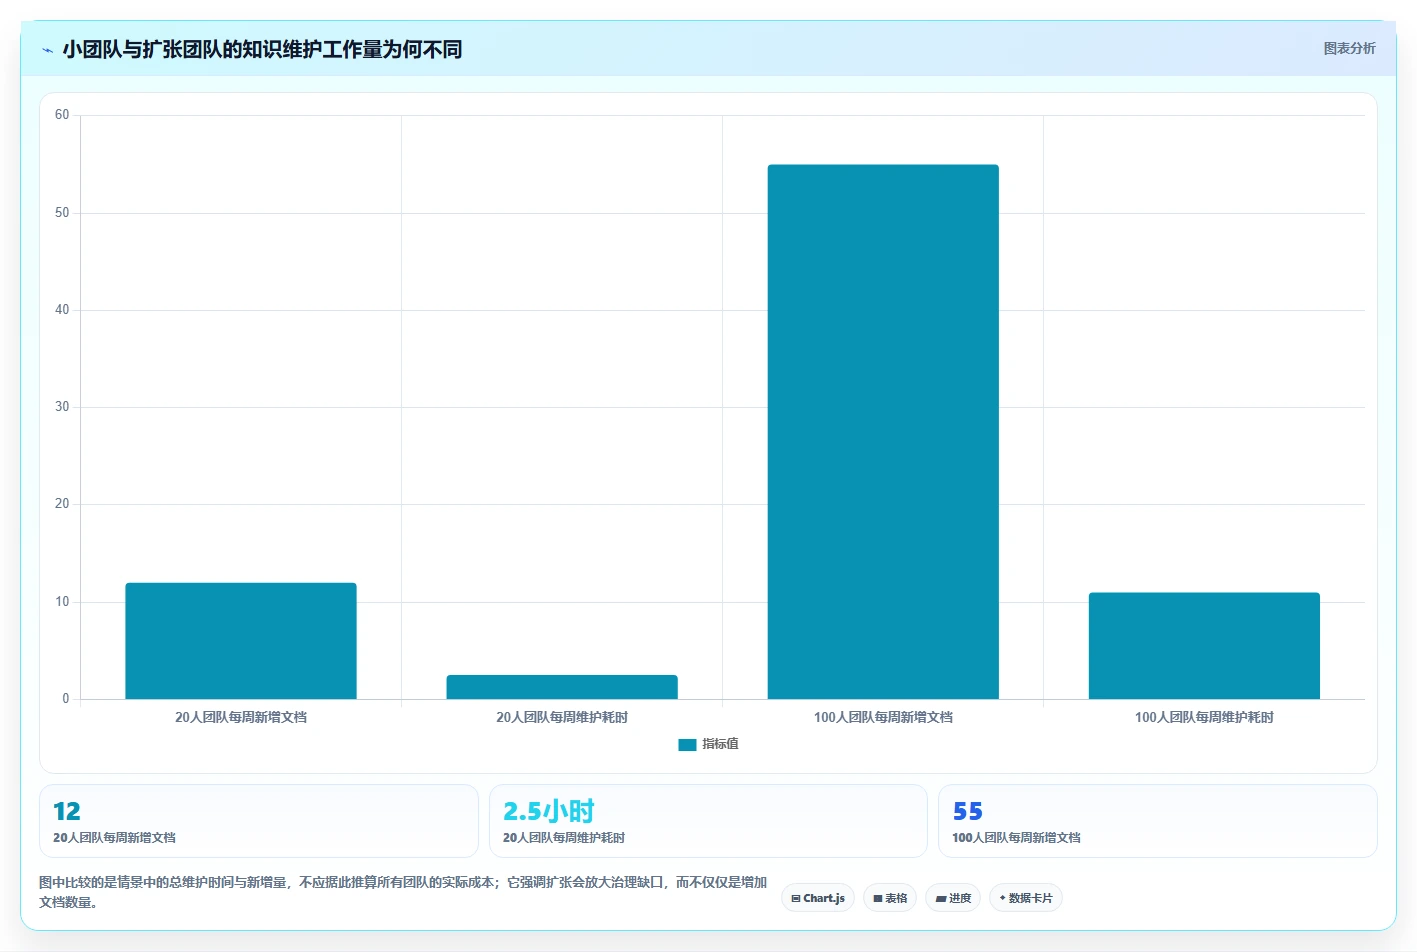
Task: Select the 100人团队每周维护耗时 bar
Action: tap(1204, 646)
